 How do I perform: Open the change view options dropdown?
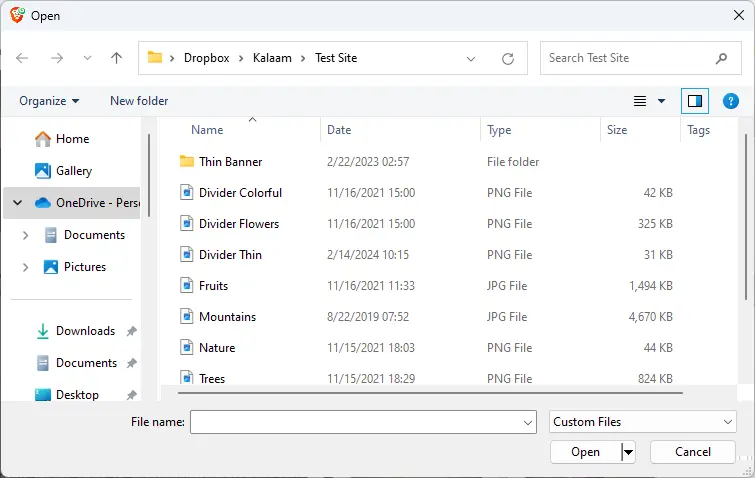click(x=661, y=101)
